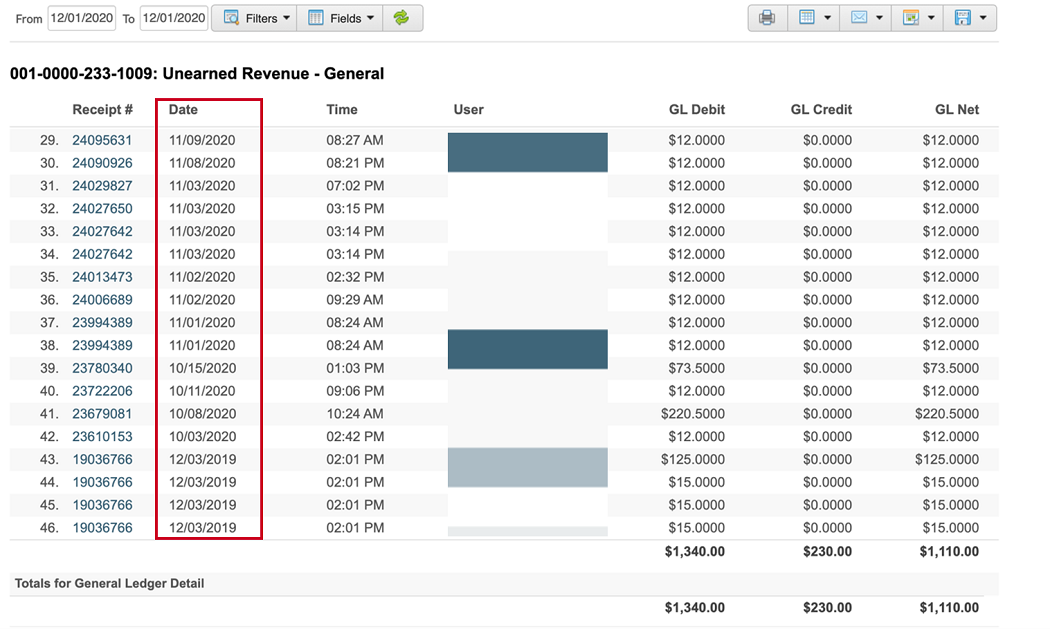Open receipt link 24090926
The width and height of the screenshot is (1050, 629).
click(x=102, y=163)
